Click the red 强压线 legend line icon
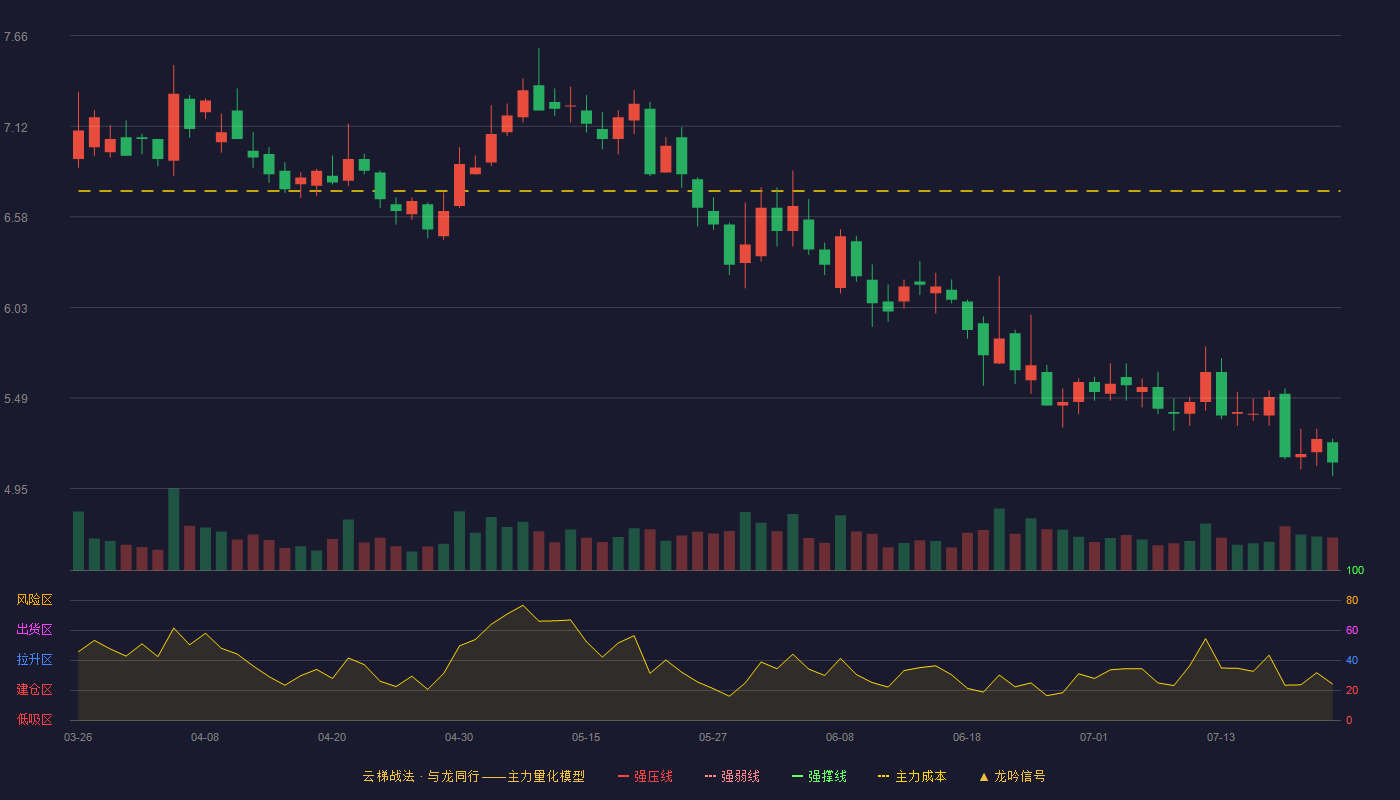Screen dimensions: 1400x800 pos(623,776)
